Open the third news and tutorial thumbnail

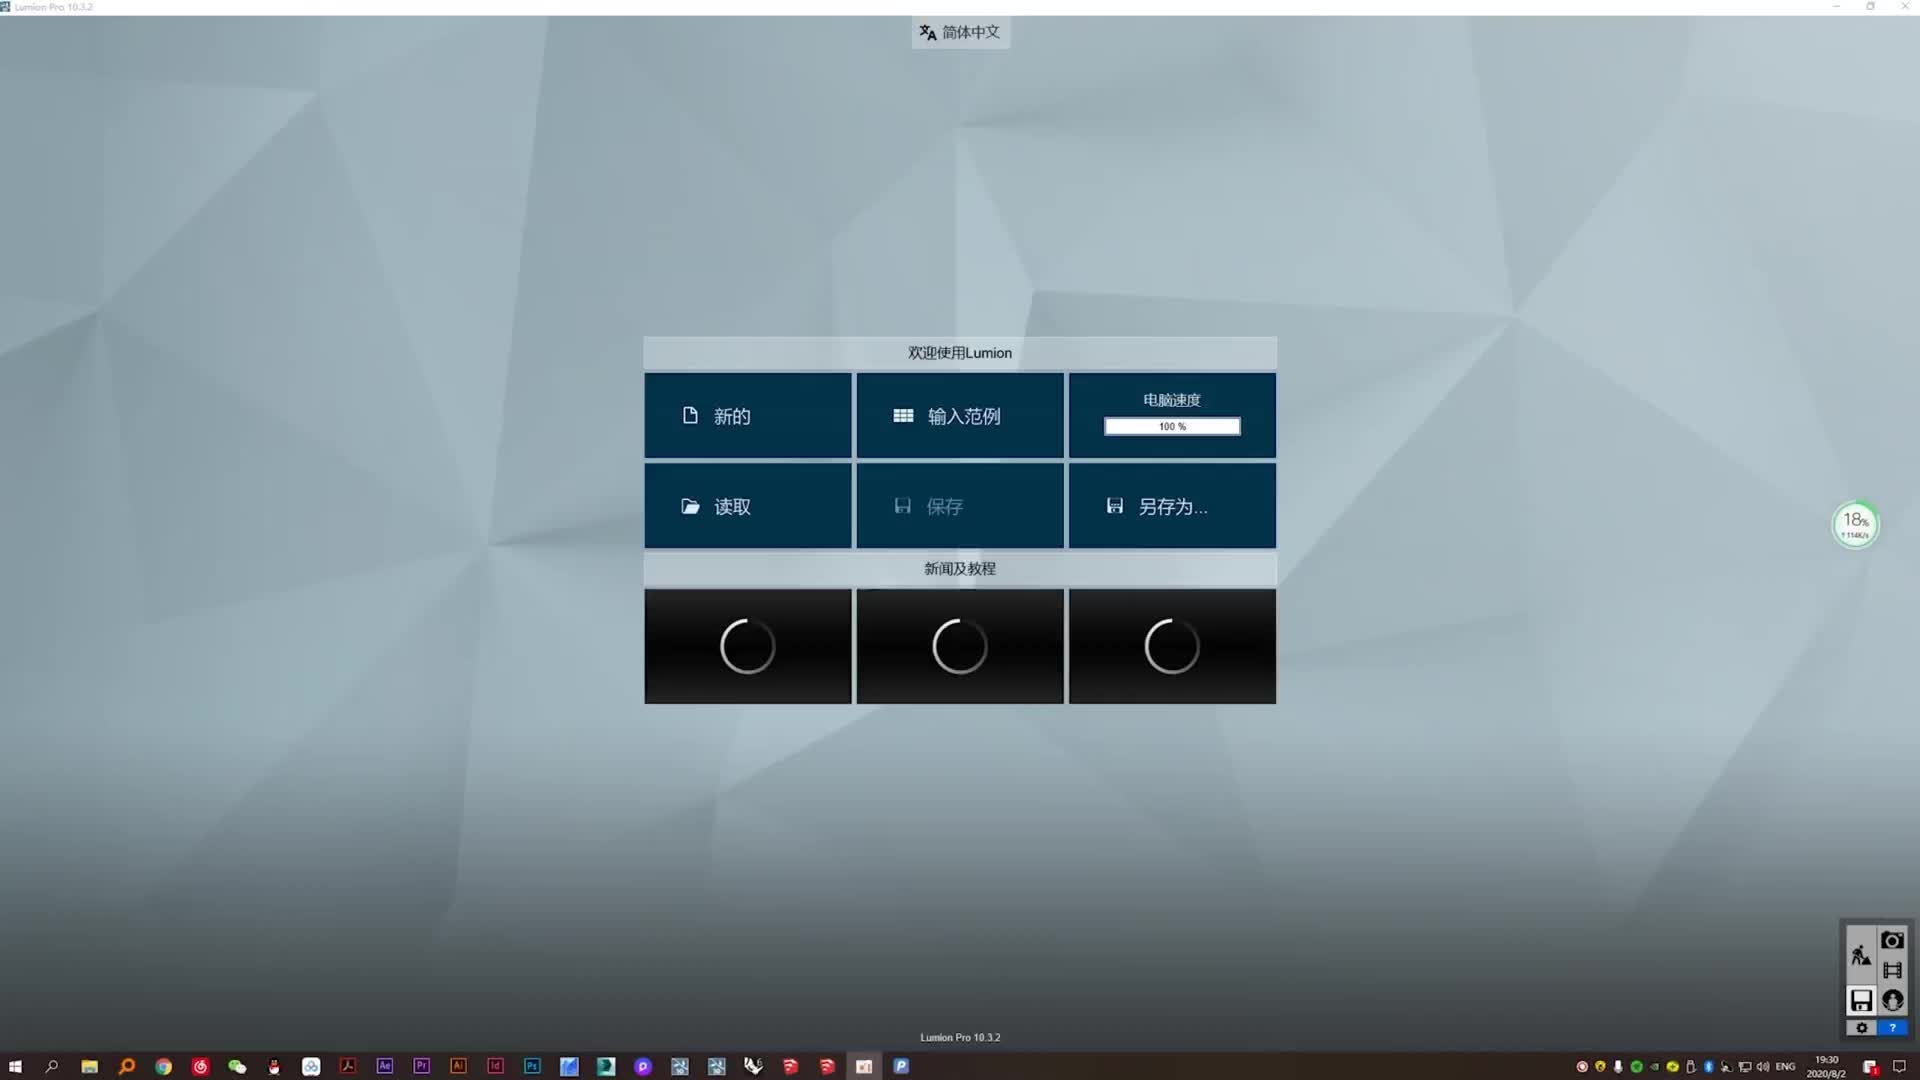click(1172, 646)
